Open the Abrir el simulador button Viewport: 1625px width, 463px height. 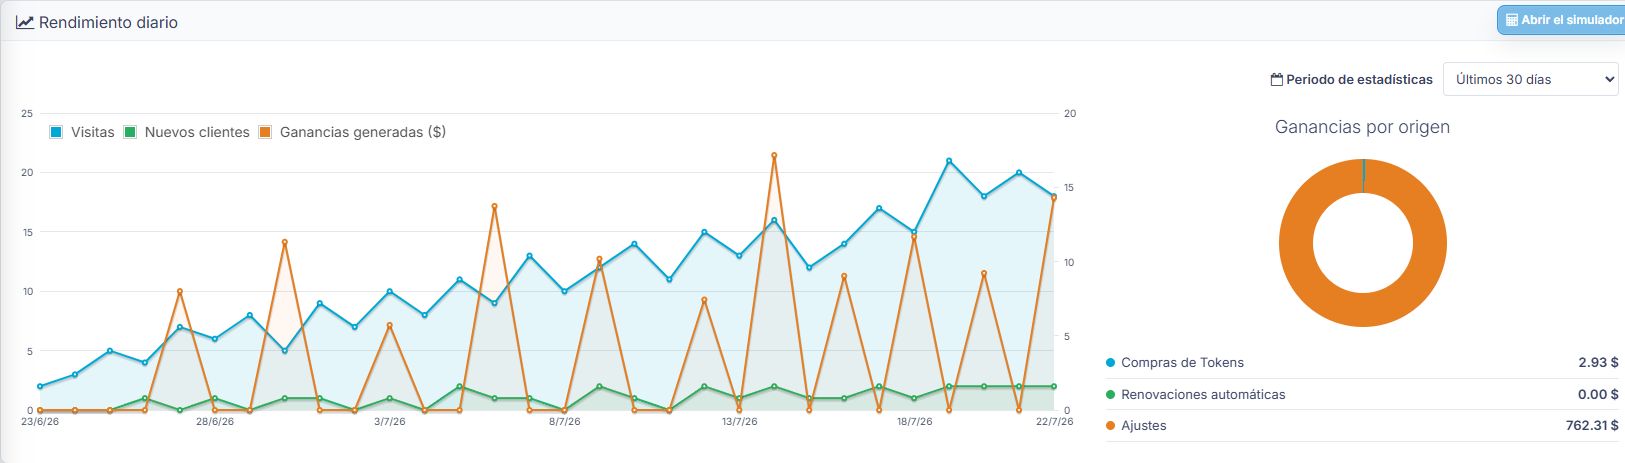(x=1562, y=20)
